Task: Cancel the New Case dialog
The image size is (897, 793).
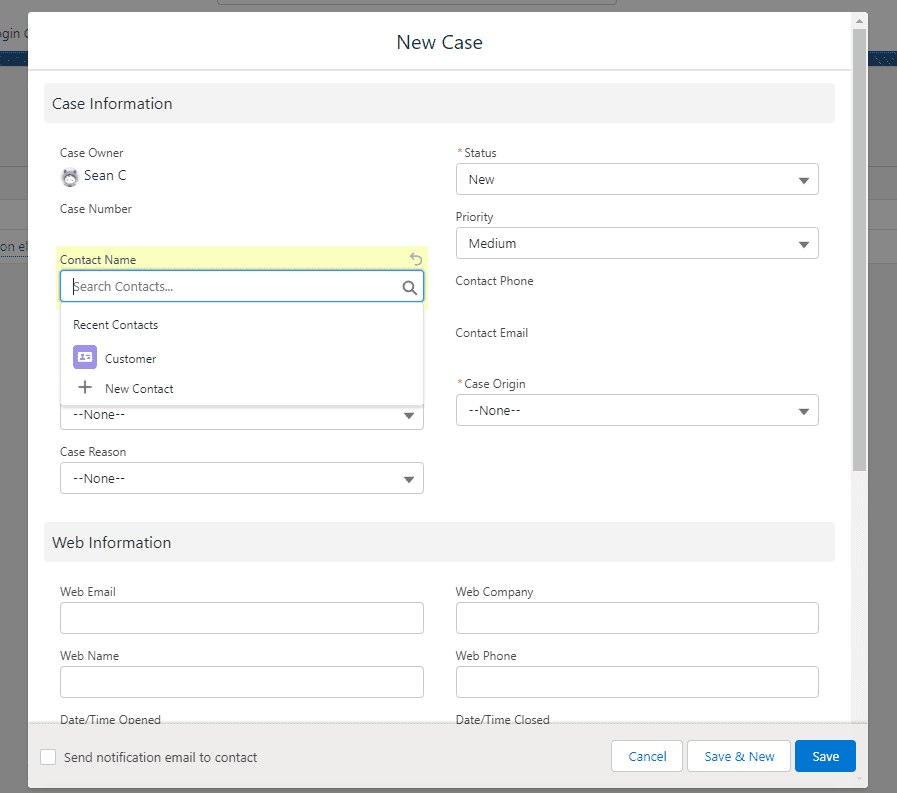Action: pyautogui.click(x=647, y=756)
